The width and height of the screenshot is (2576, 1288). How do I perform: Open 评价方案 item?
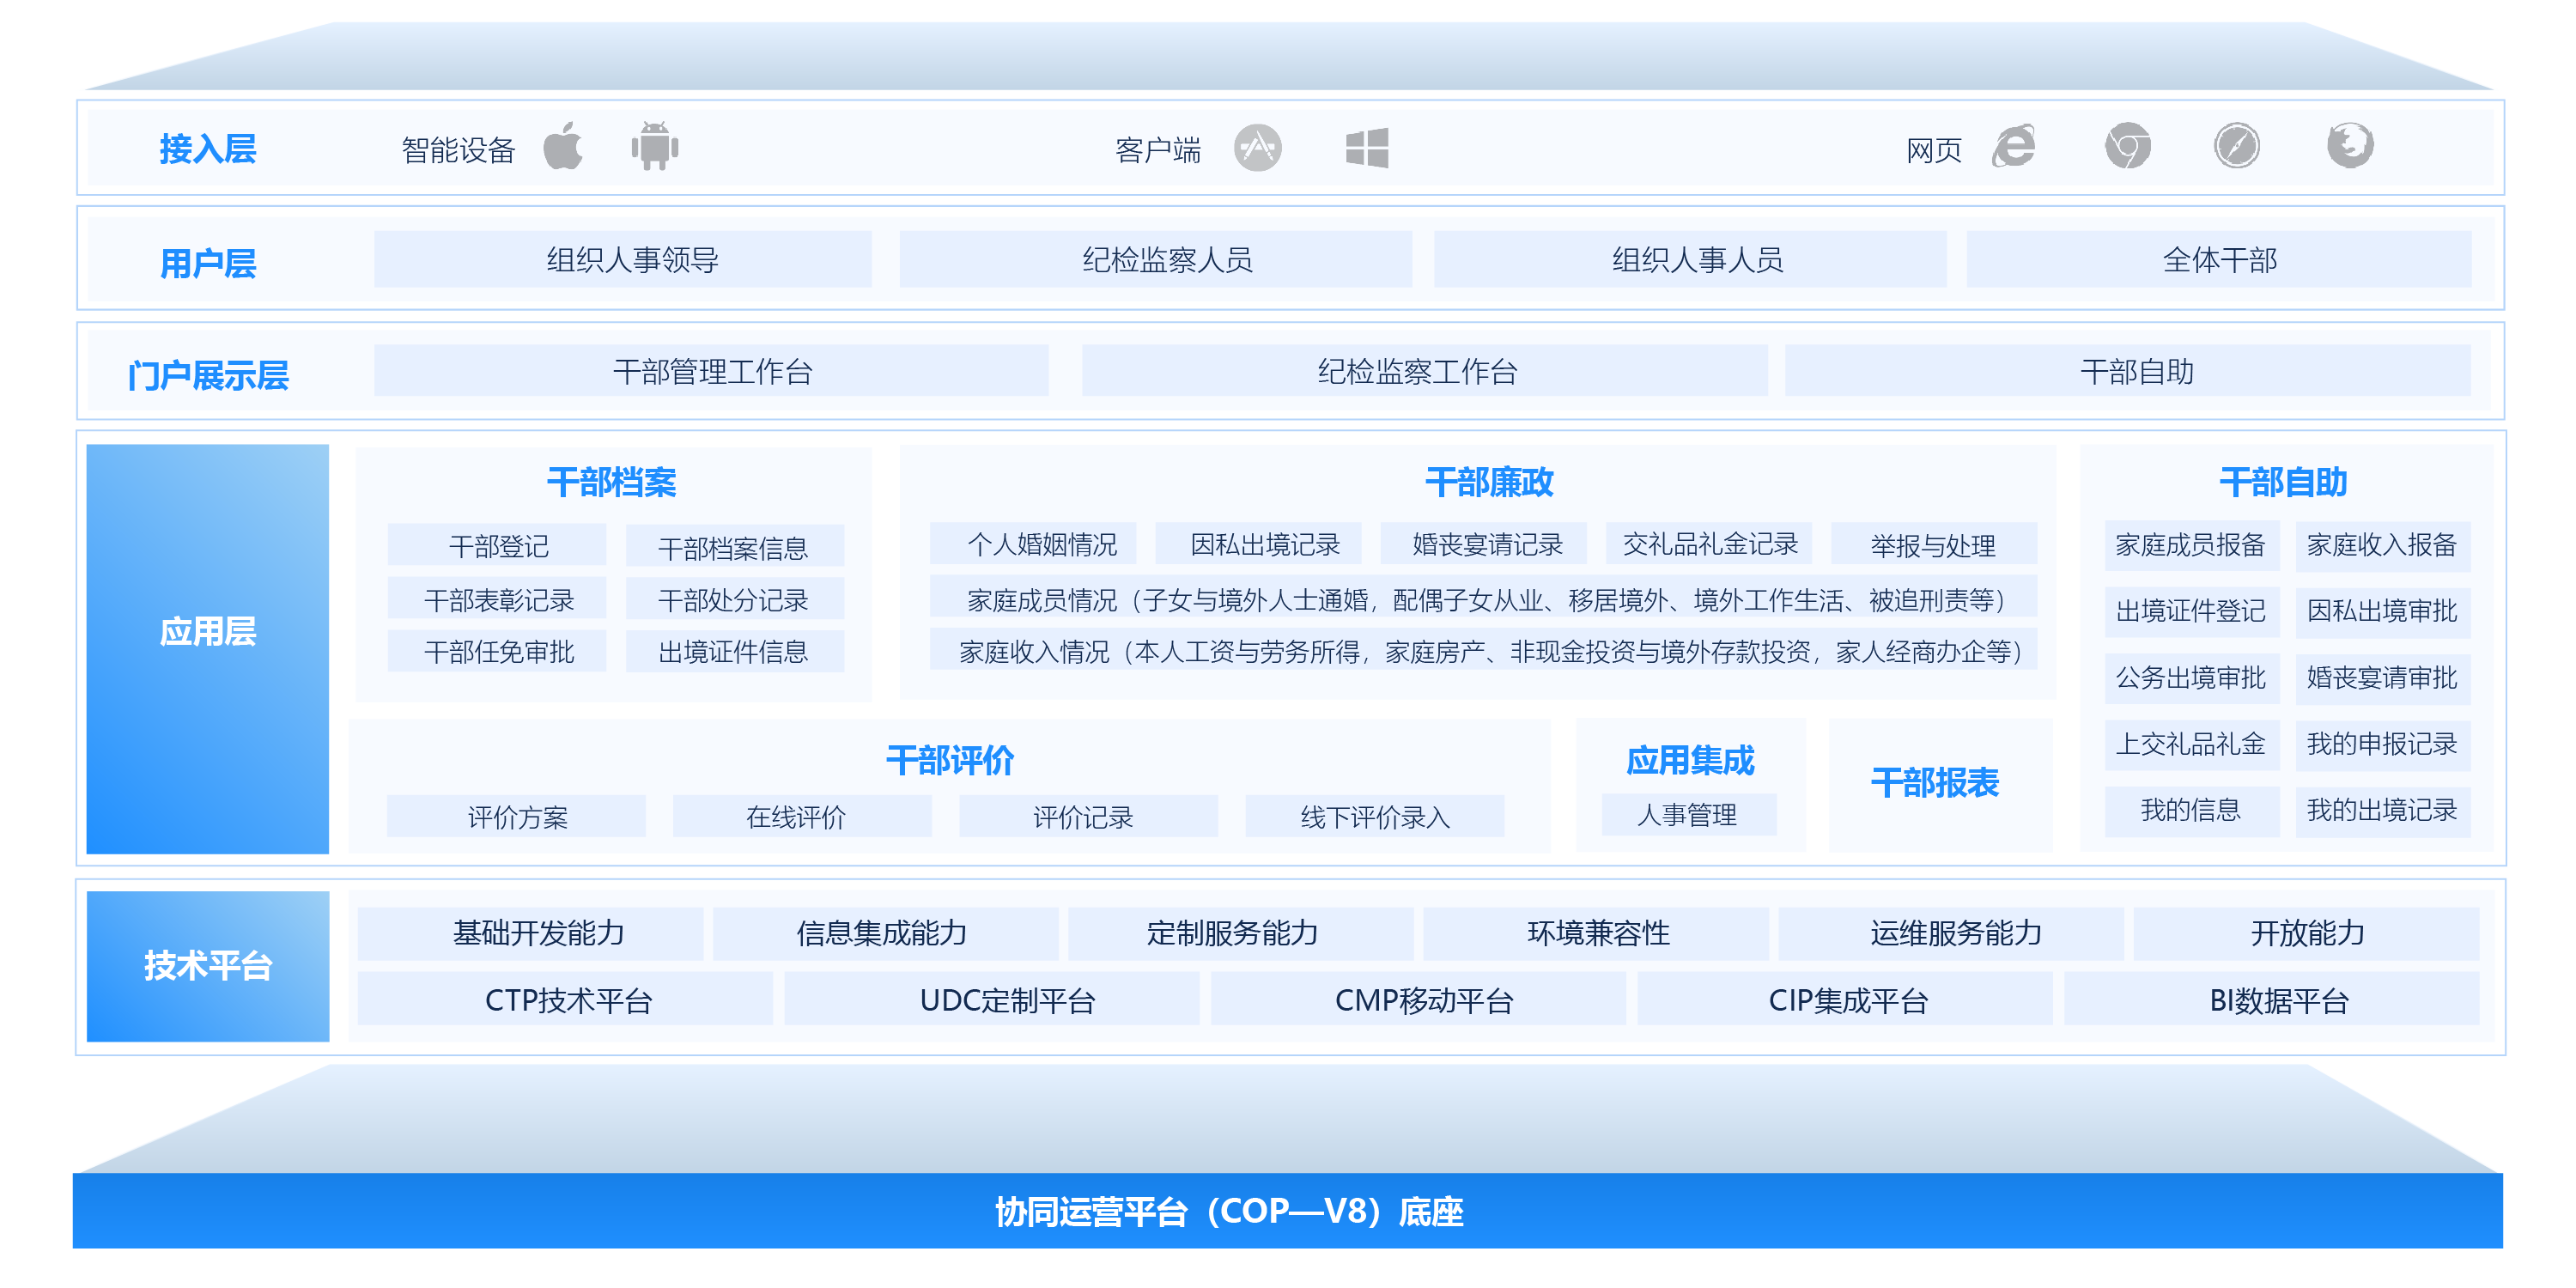[x=516, y=816]
